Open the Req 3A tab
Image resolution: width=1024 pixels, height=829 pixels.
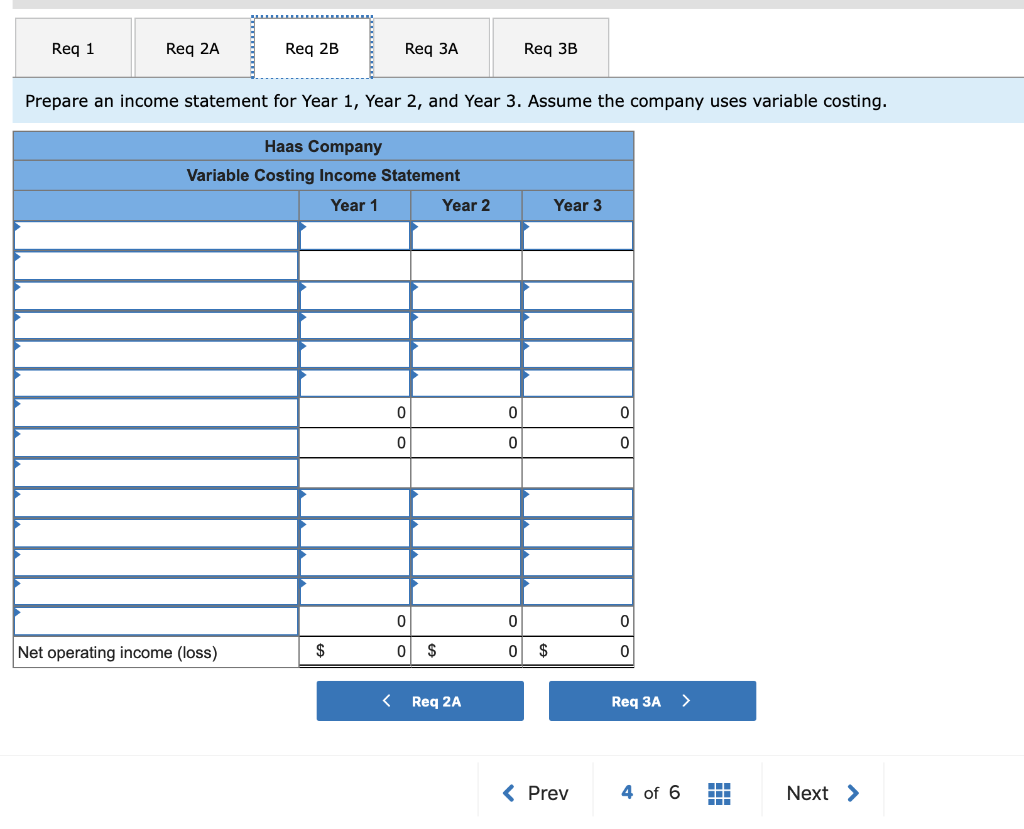pos(432,47)
